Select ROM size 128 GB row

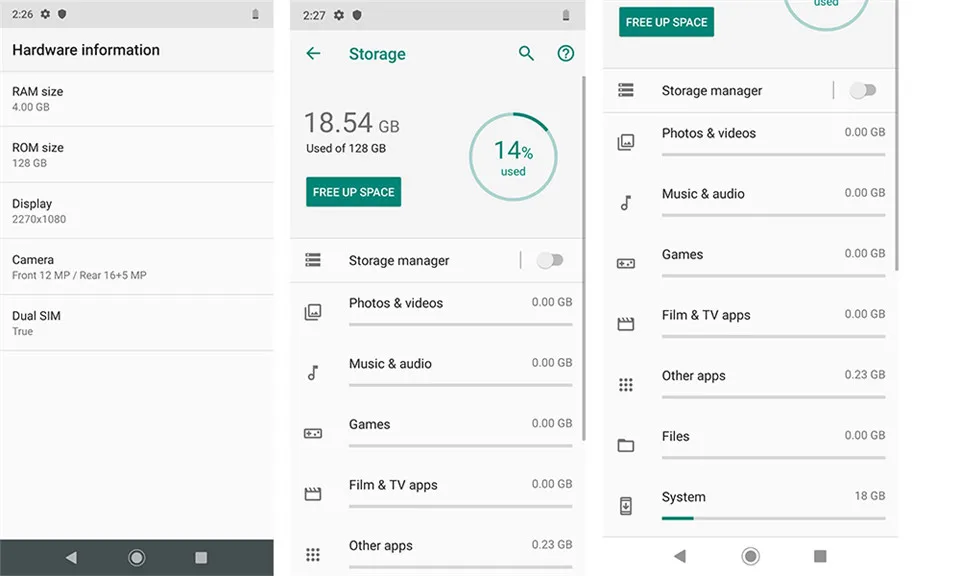tap(137, 155)
